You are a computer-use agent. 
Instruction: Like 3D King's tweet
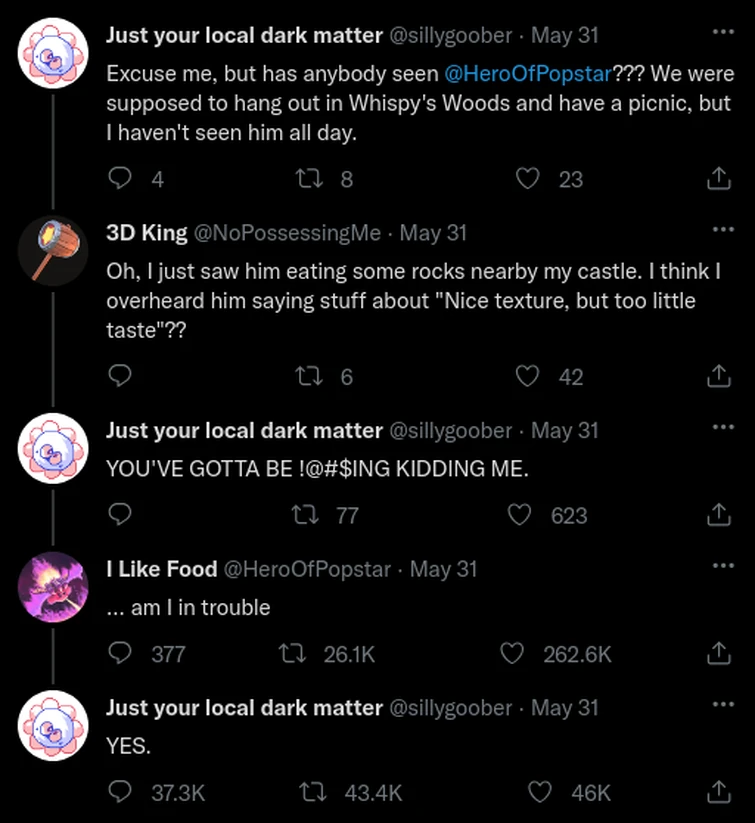click(x=526, y=377)
